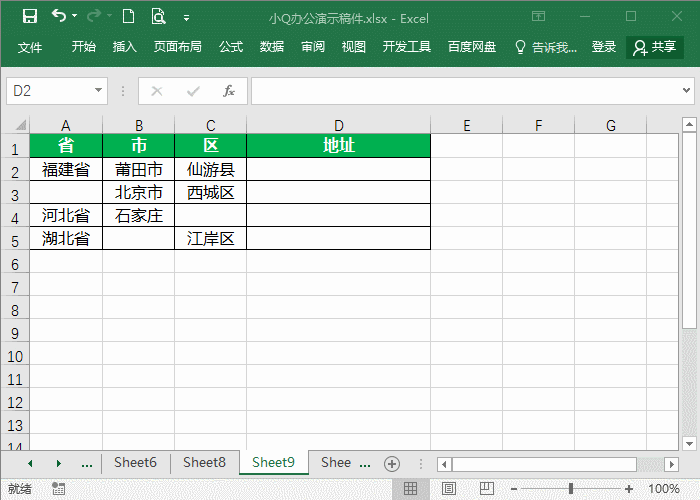700x500 pixels.
Task: Open the 百度网盘 tab
Action: [x=472, y=46]
